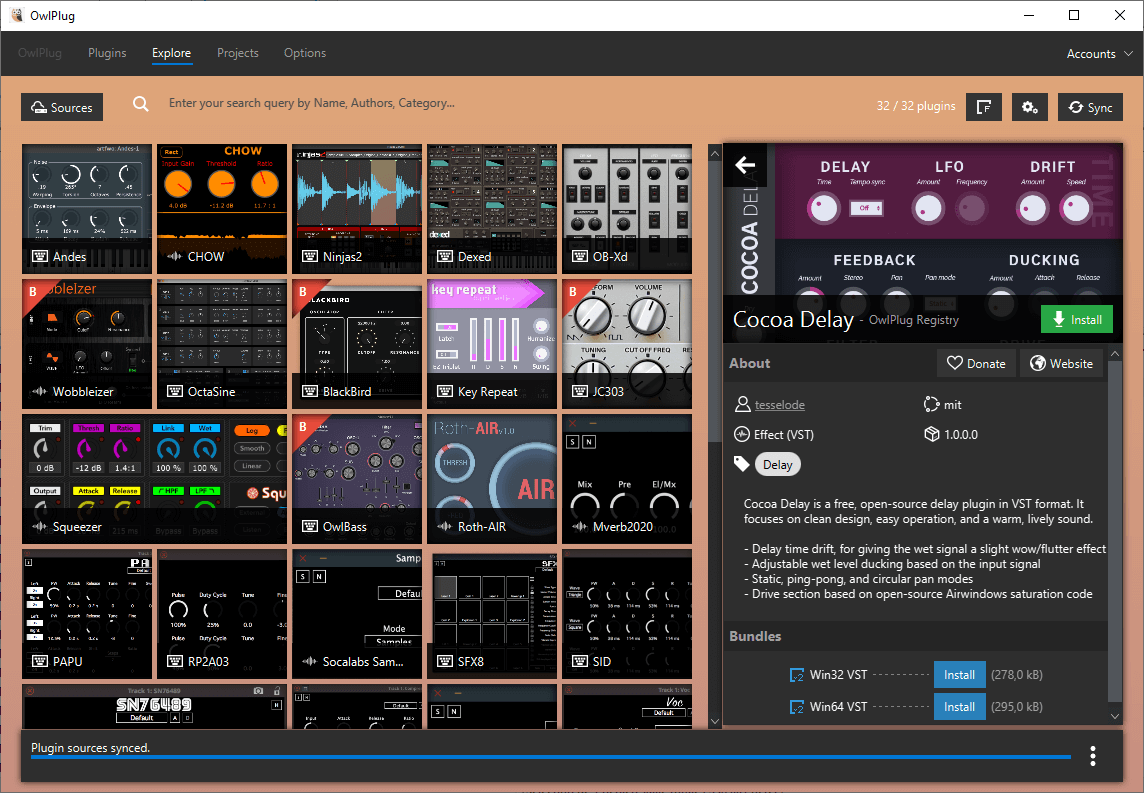This screenshot has height=793, width=1144.
Task: Click the back arrow in plugin details
Action: pyautogui.click(x=745, y=165)
